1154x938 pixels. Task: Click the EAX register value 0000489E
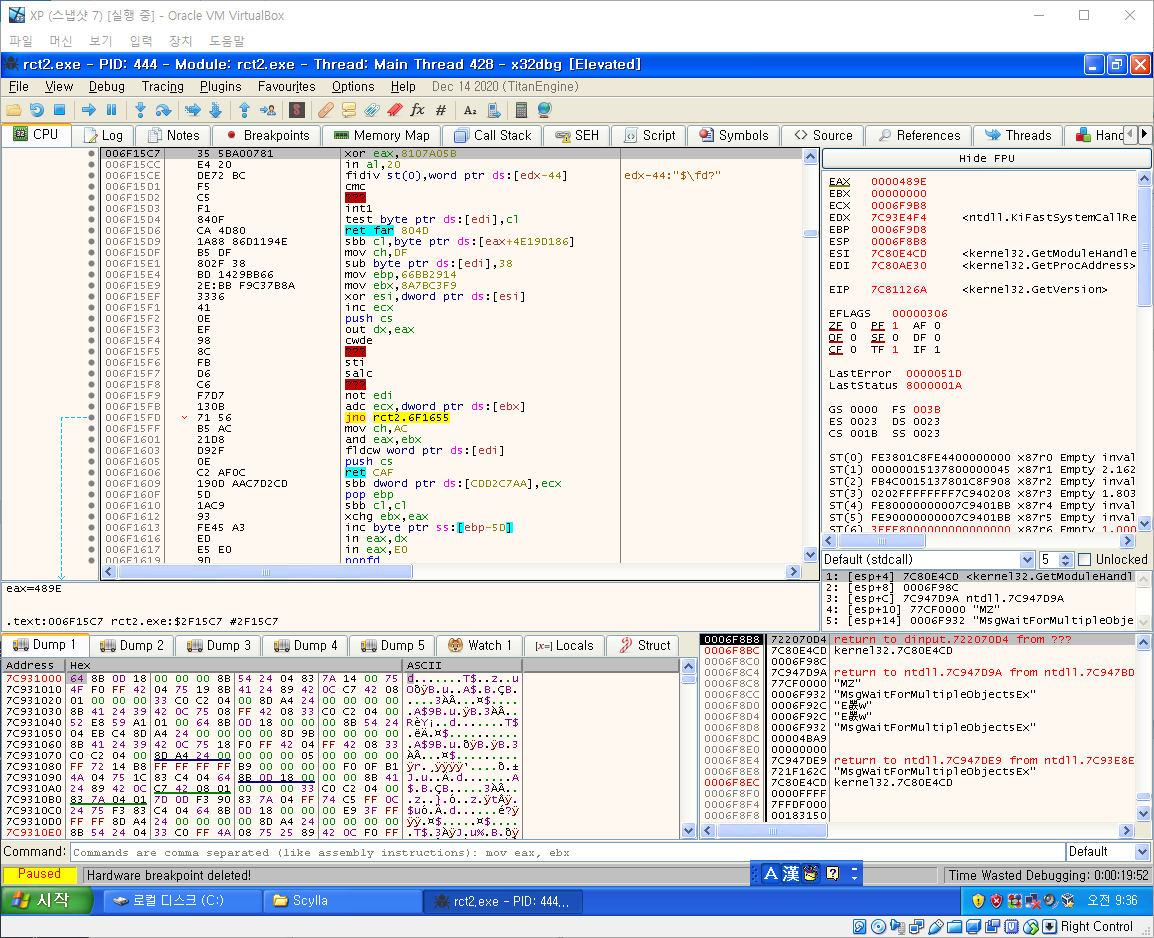point(899,182)
